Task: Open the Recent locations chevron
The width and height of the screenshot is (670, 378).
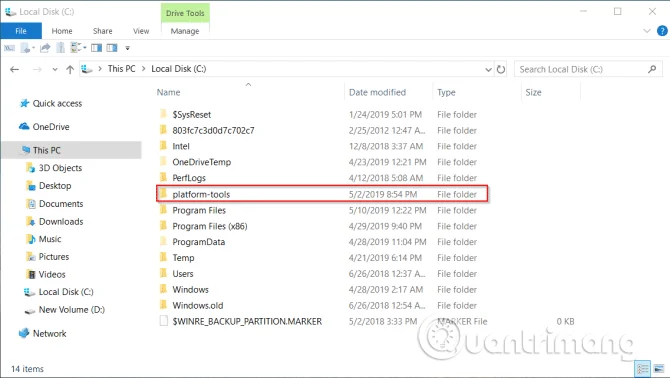Action: pyautogui.click(x=55, y=69)
